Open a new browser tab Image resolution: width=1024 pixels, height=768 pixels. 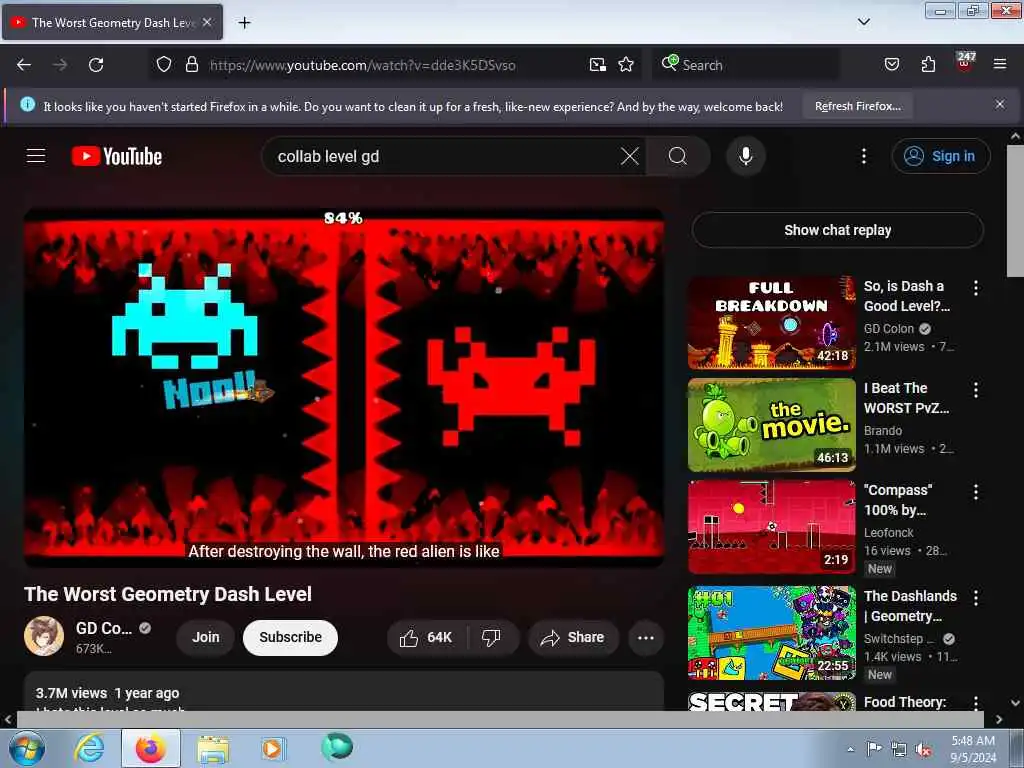[244, 23]
